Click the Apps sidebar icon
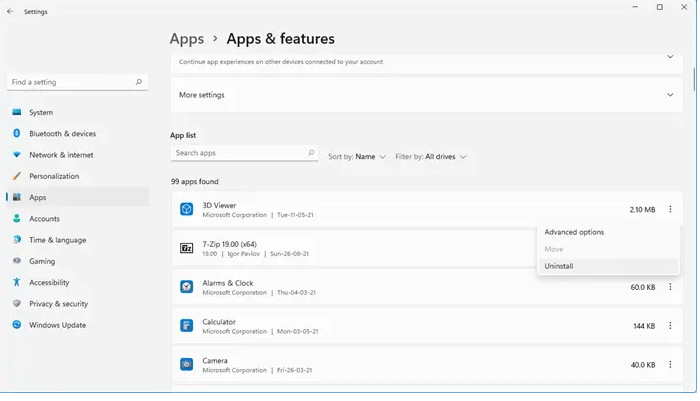 coord(17,197)
